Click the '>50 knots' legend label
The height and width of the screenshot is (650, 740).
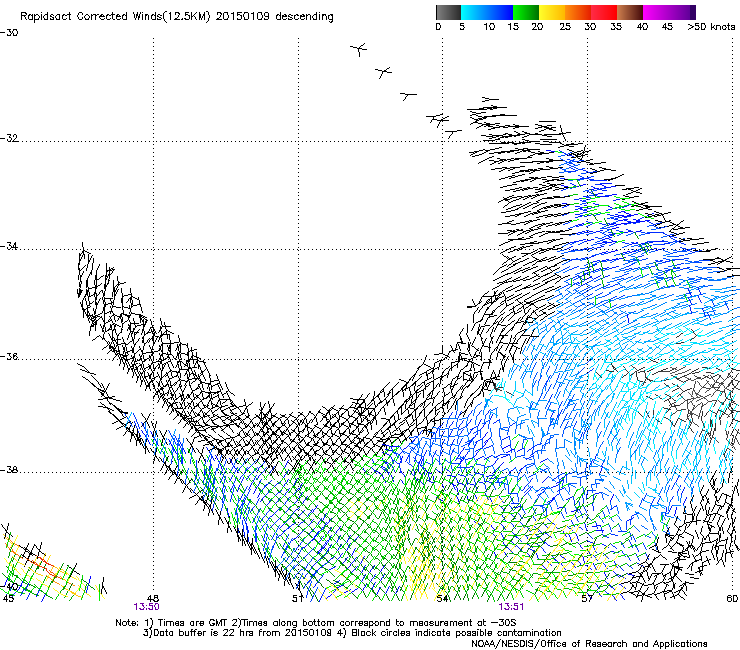tap(711, 27)
